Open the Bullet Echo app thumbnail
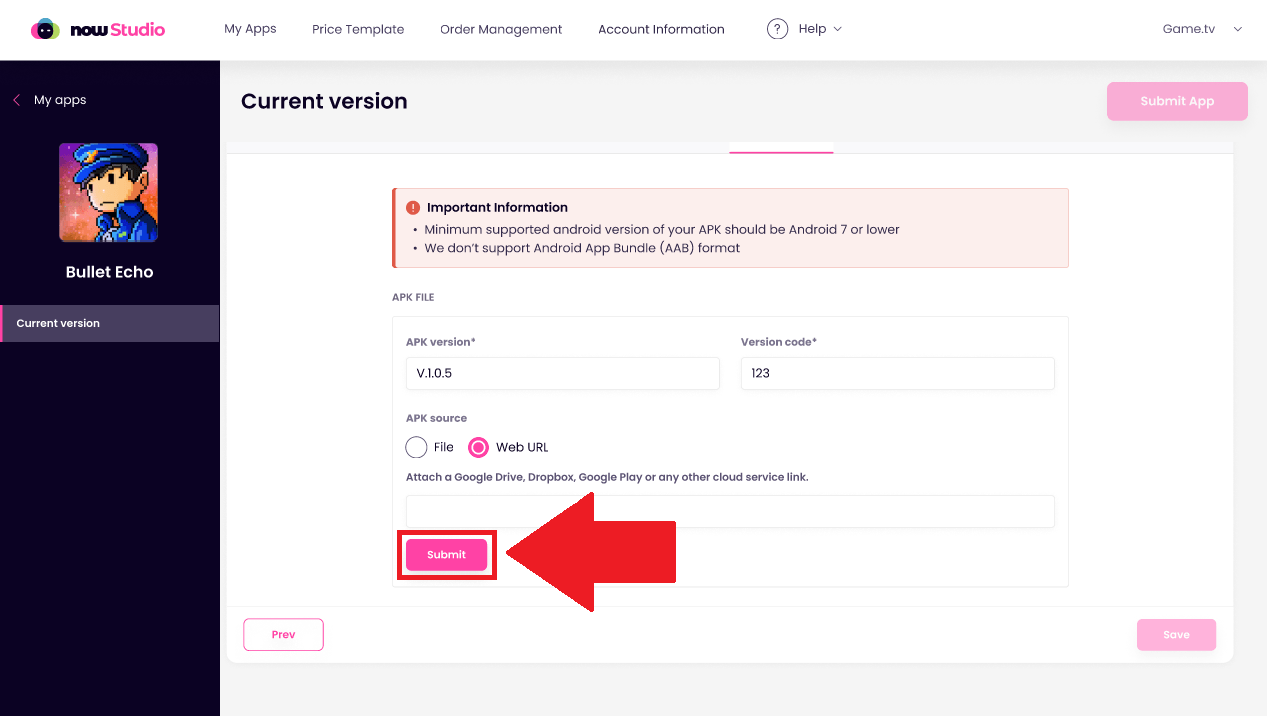Image resolution: width=1267 pixels, height=716 pixels. [x=108, y=192]
